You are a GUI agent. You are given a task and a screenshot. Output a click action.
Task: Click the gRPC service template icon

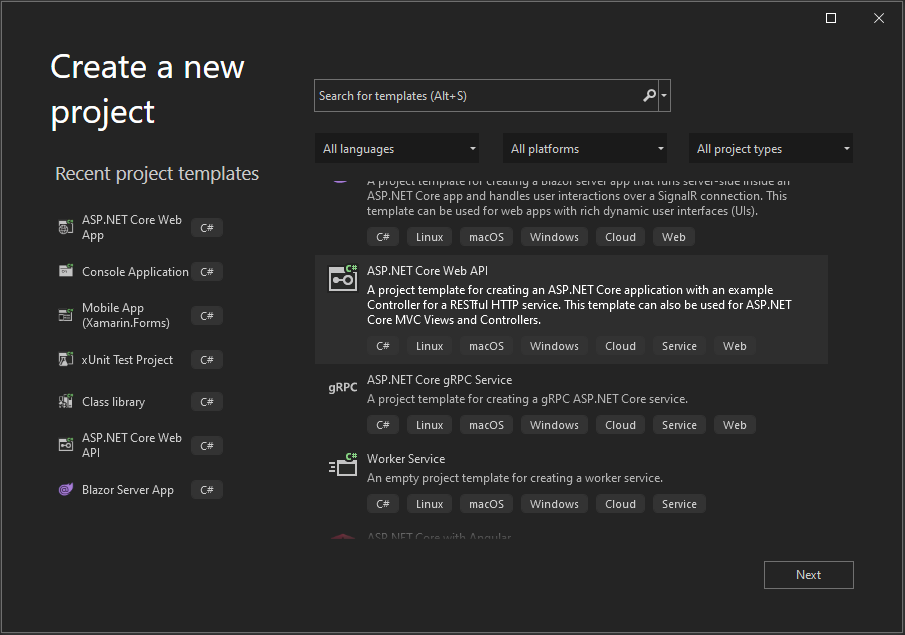[x=343, y=387]
